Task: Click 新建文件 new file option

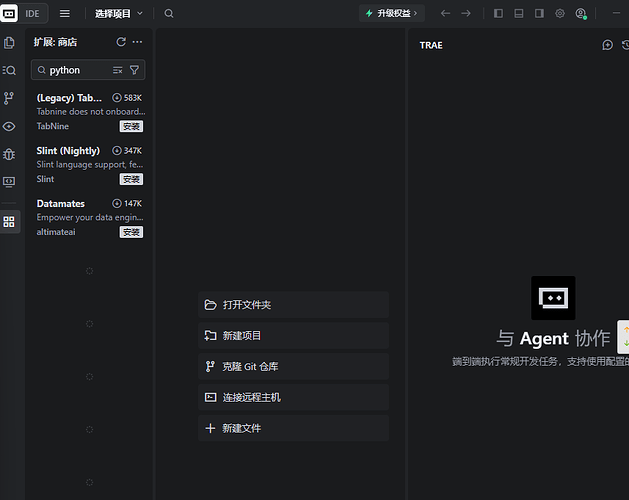Action: 293,429
